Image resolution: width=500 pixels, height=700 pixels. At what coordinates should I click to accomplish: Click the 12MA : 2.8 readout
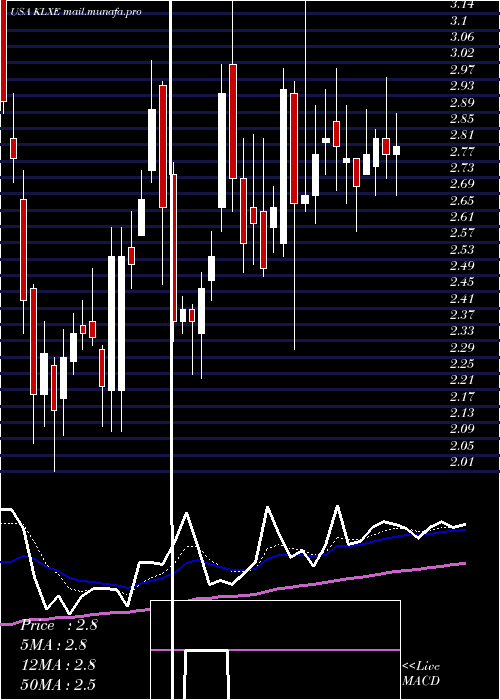58,665
